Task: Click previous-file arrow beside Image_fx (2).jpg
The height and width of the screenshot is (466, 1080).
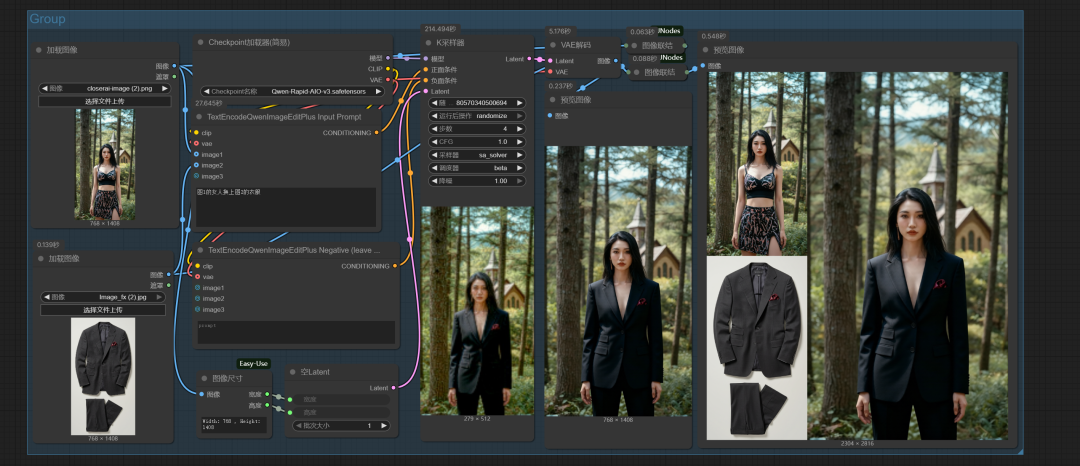Action: point(47,297)
